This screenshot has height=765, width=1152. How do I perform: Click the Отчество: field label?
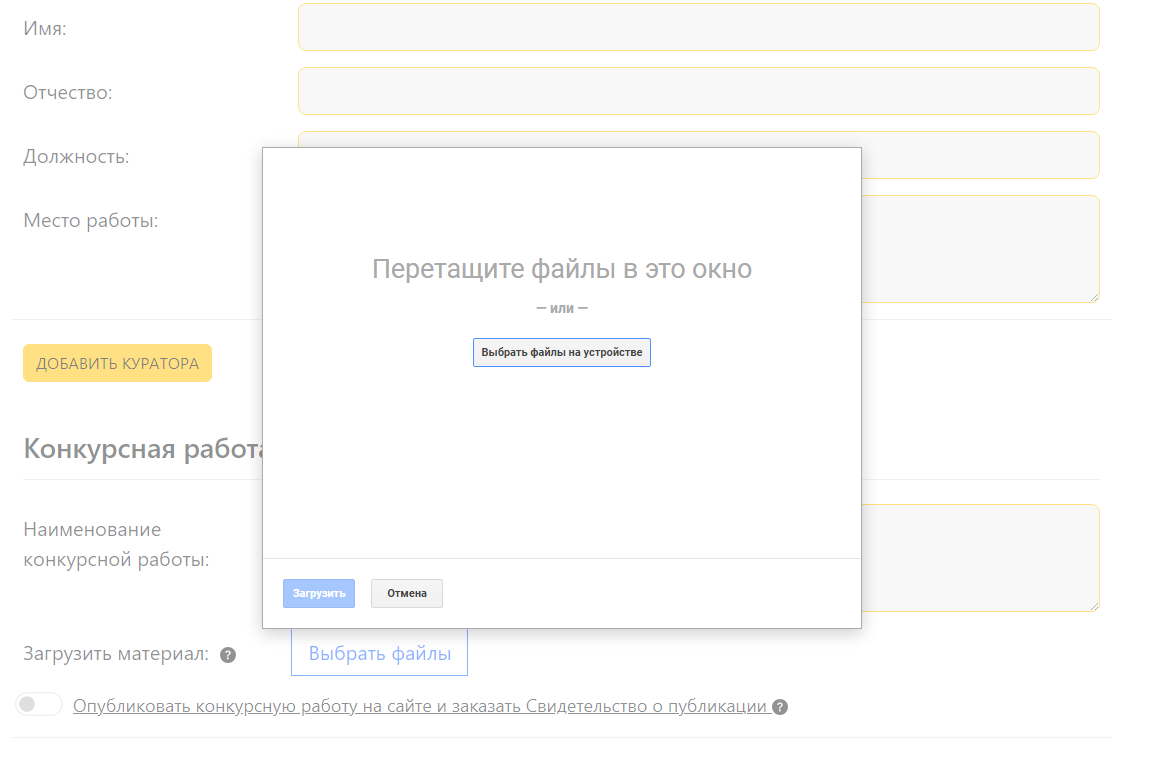tap(68, 92)
